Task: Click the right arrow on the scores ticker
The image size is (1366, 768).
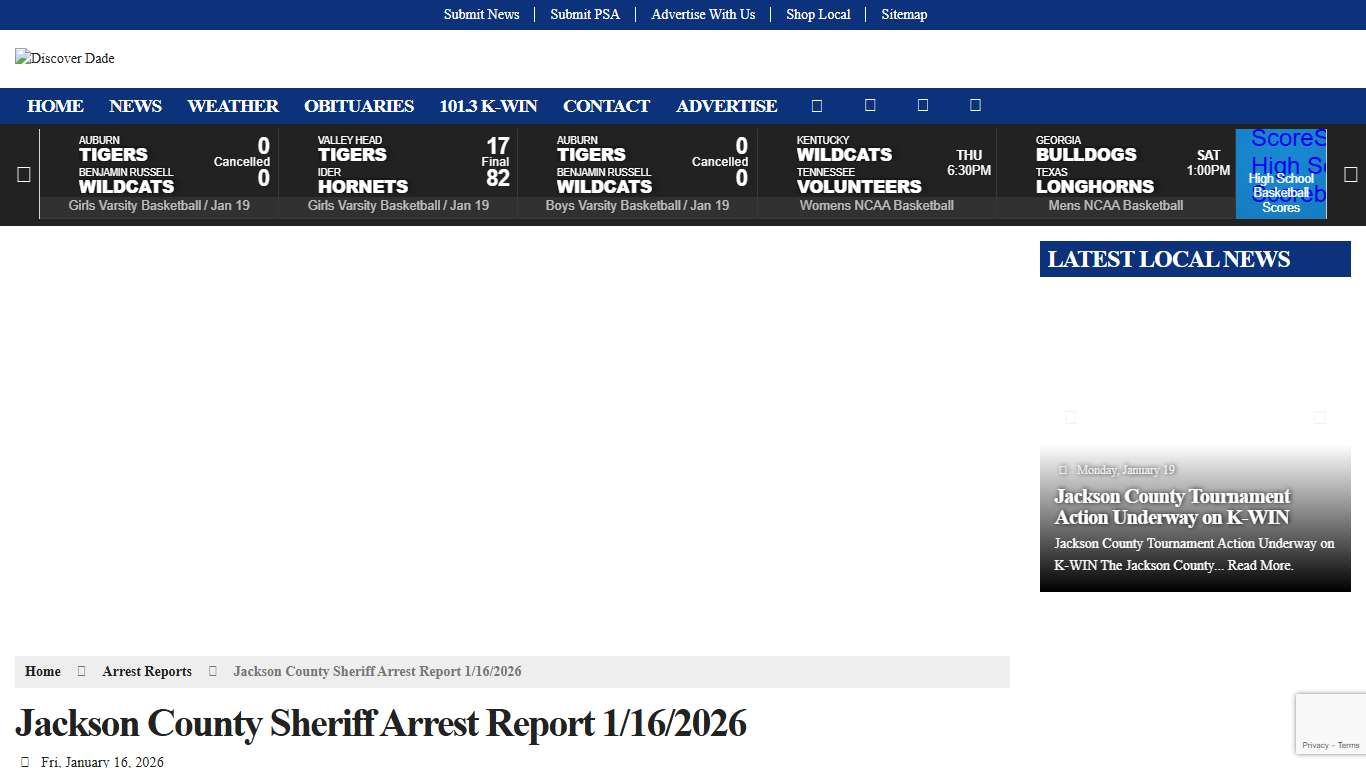Action: click(1351, 174)
